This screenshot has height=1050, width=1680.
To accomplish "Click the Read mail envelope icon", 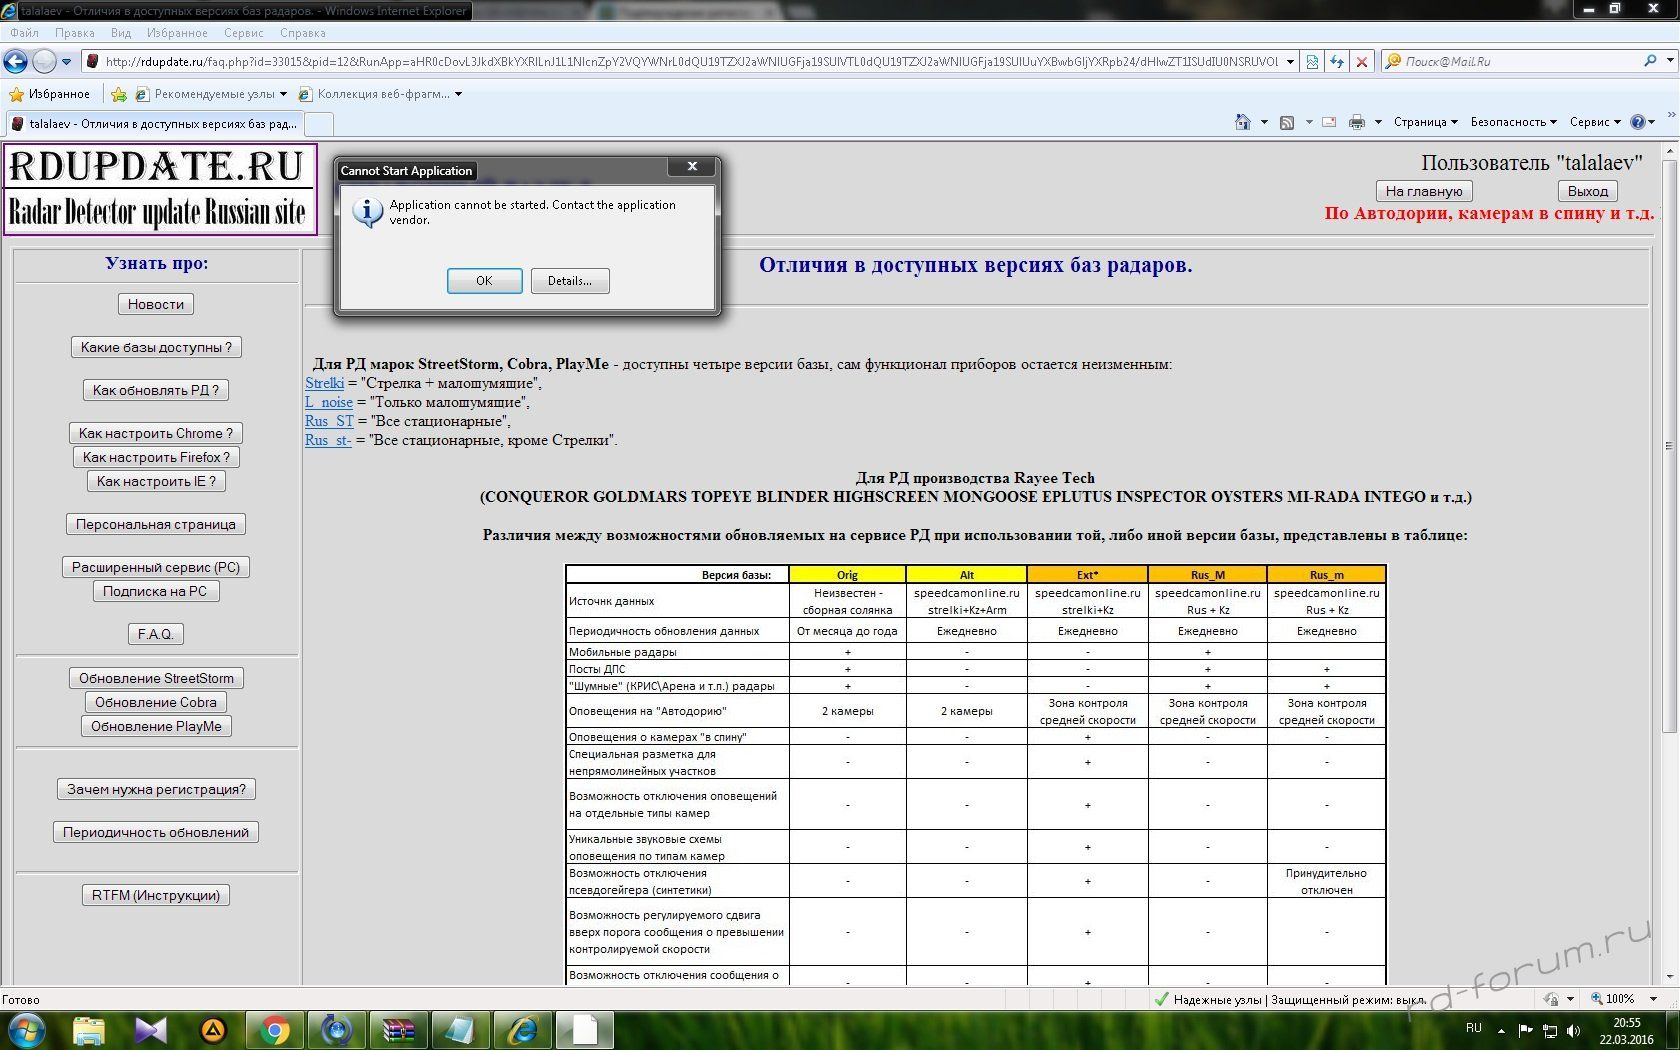I will pyautogui.click(x=1329, y=122).
